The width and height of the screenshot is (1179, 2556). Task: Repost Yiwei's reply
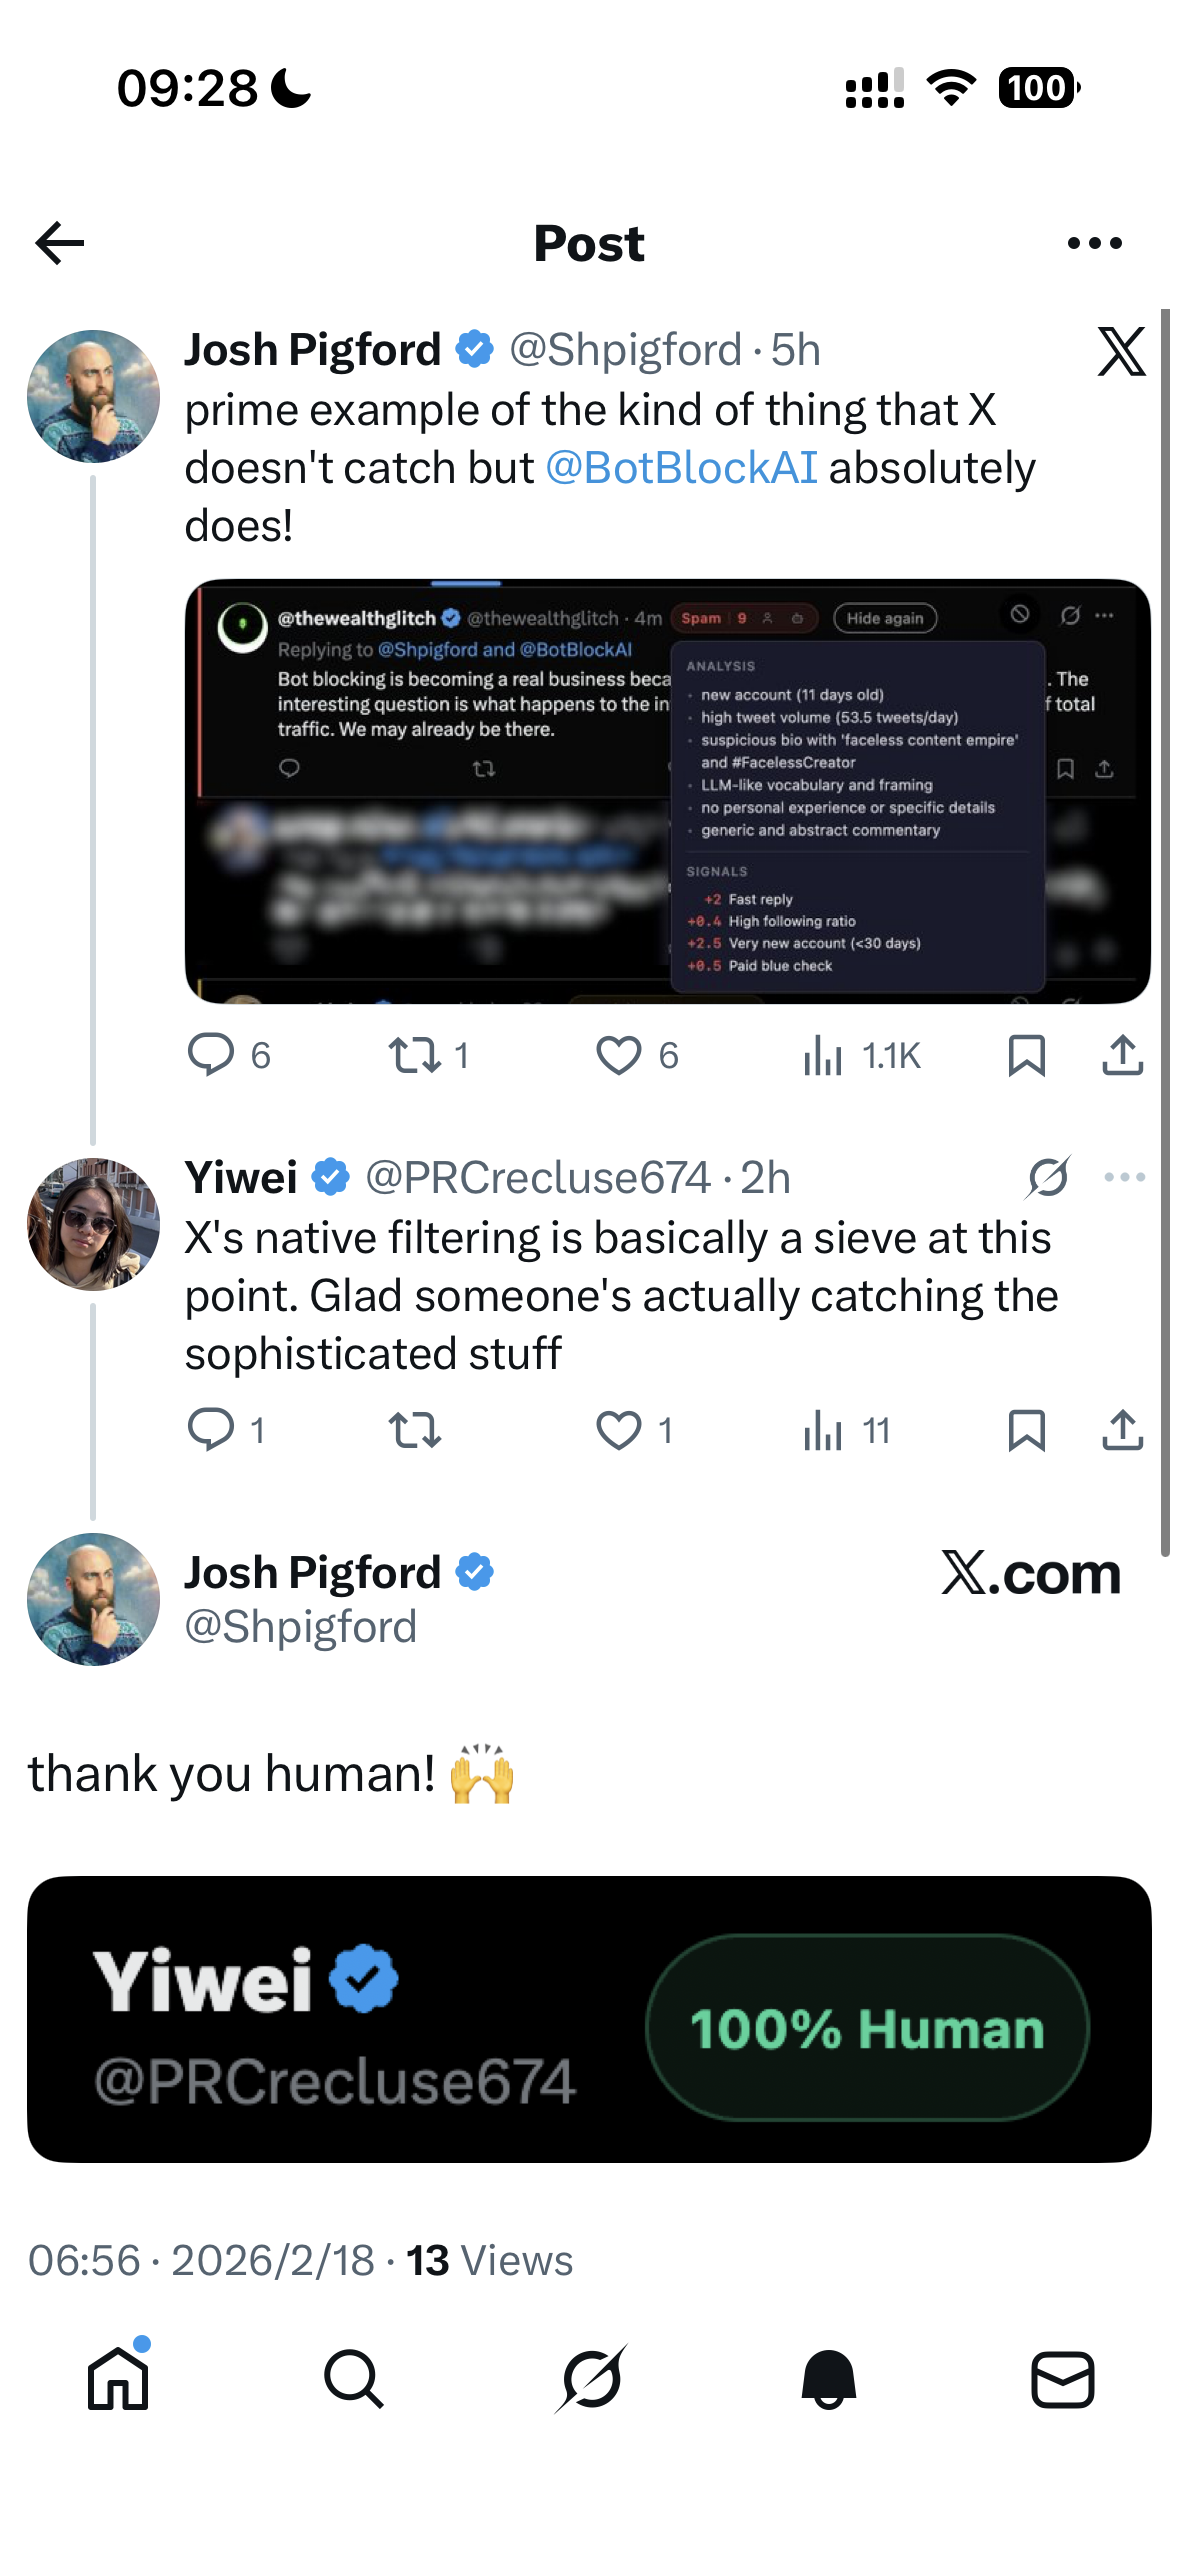pos(414,1430)
